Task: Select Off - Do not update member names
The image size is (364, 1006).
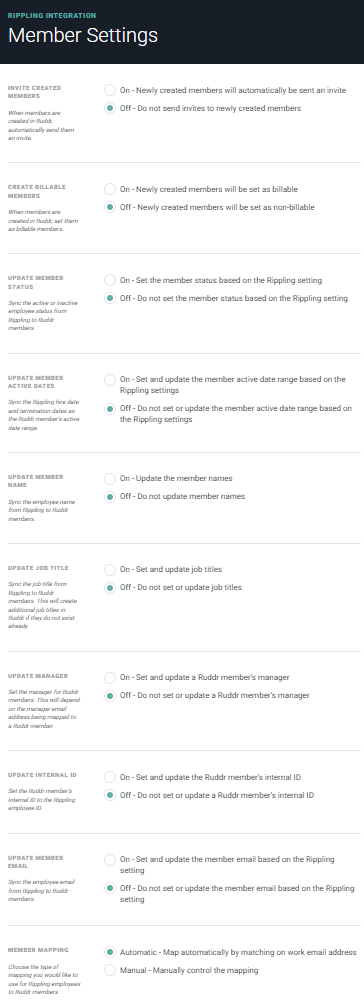Action: (110, 496)
